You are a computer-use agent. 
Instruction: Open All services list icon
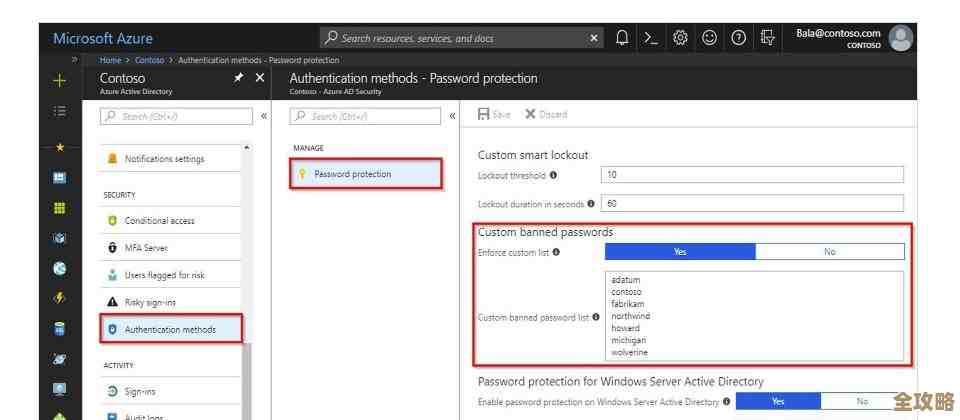[59, 111]
